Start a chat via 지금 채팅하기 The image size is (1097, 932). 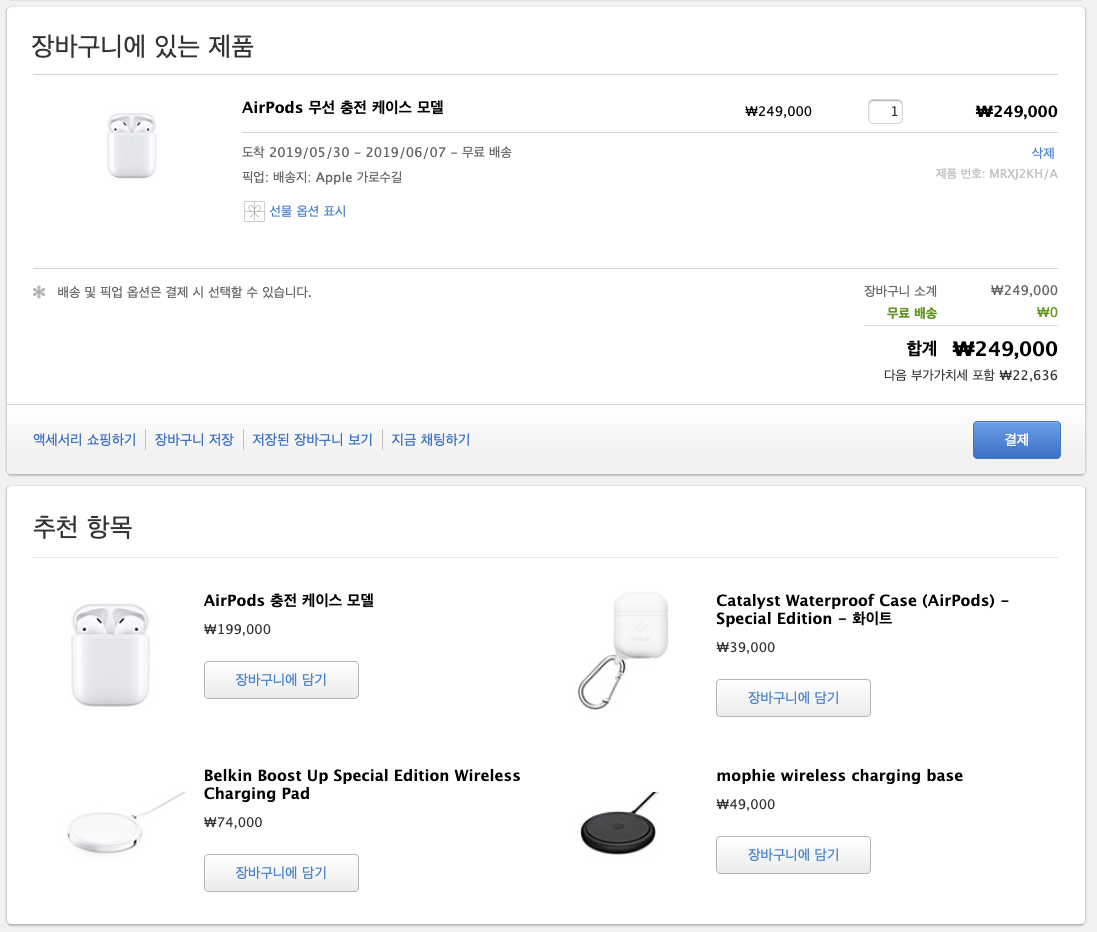click(x=431, y=439)
